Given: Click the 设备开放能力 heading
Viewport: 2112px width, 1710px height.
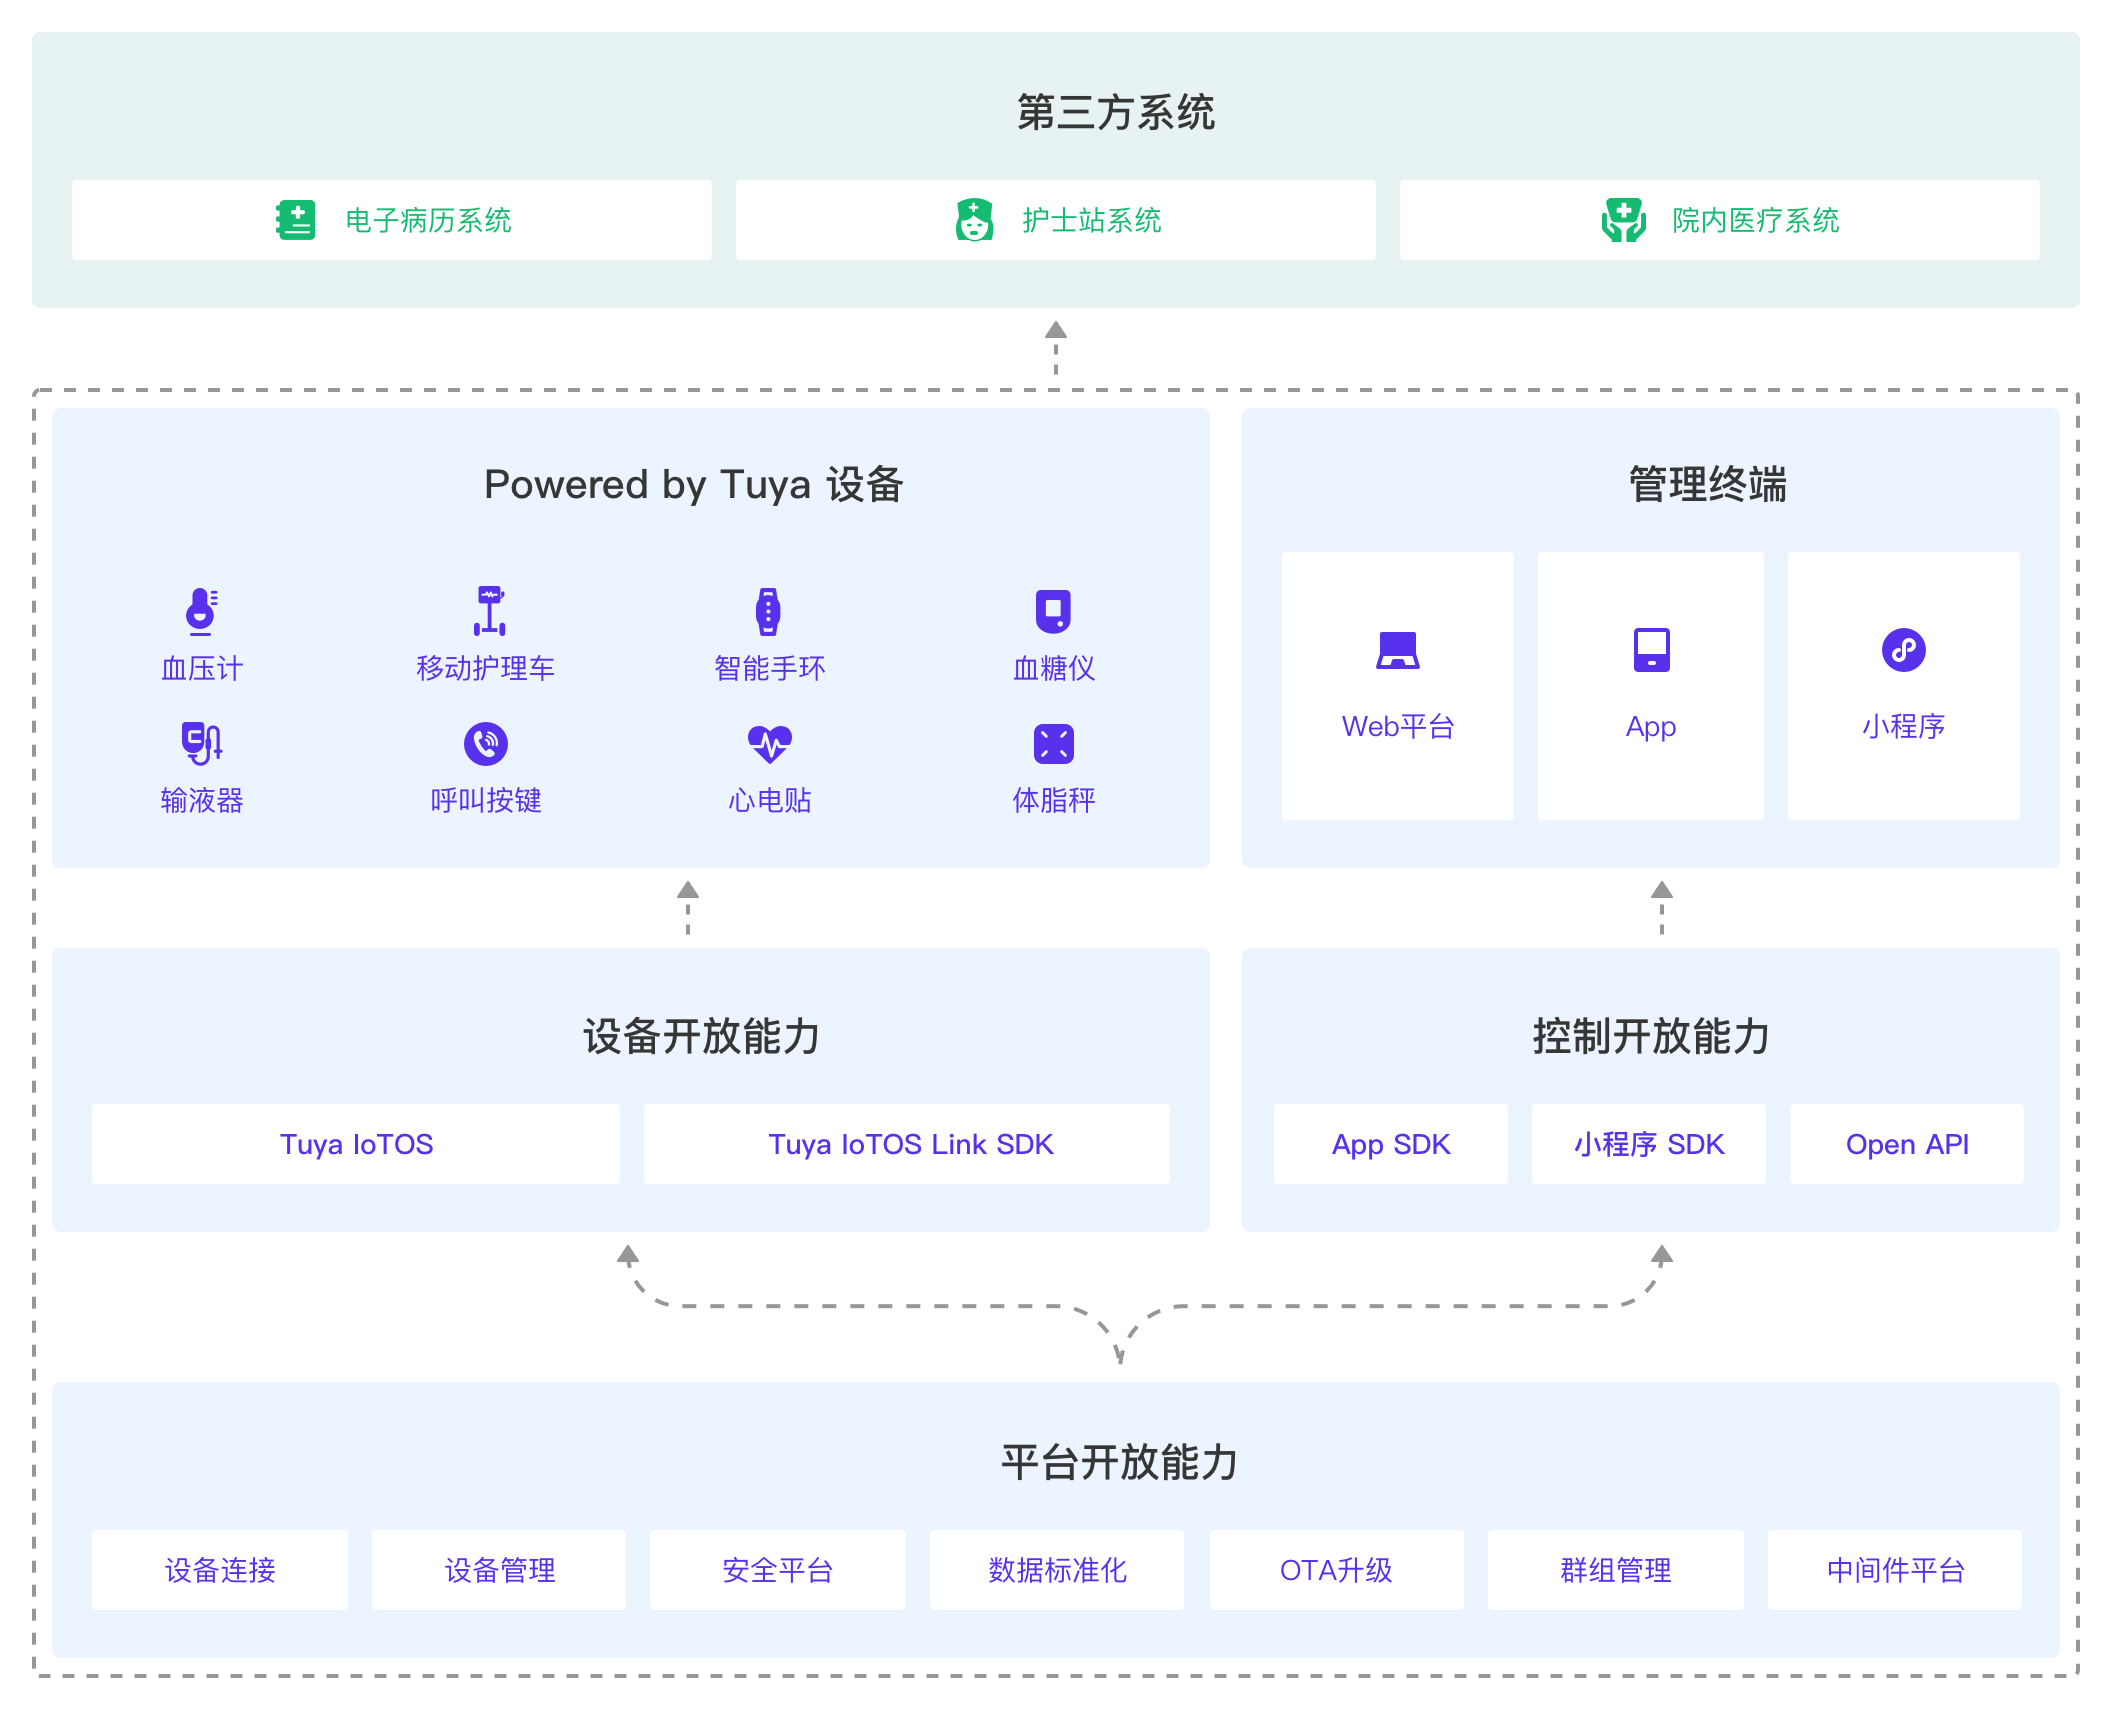Looking at the screenshot, I should (702, 1036).
